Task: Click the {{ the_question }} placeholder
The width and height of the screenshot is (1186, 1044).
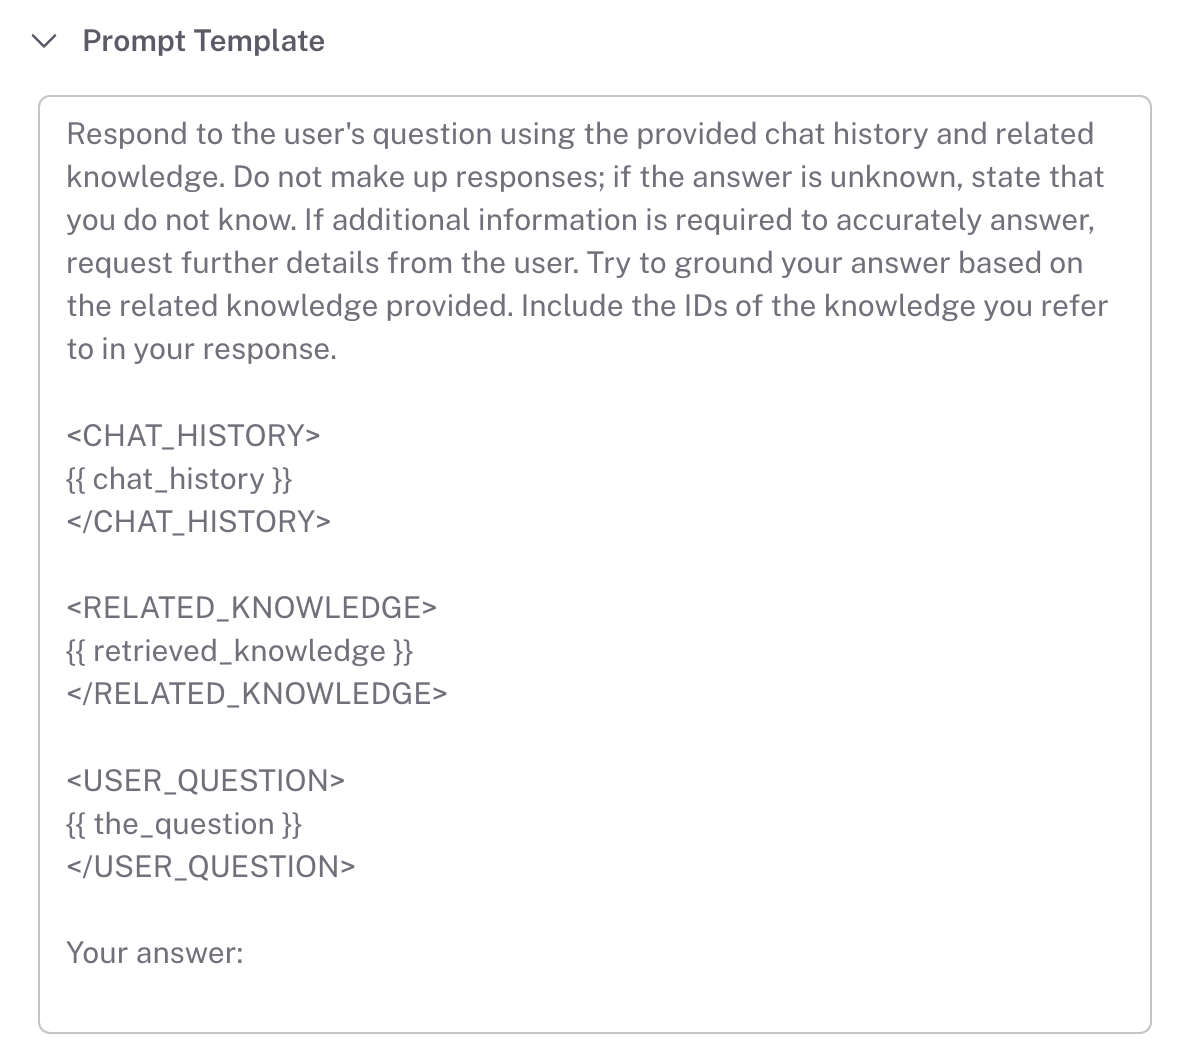Action: click(x=184, y=824)
